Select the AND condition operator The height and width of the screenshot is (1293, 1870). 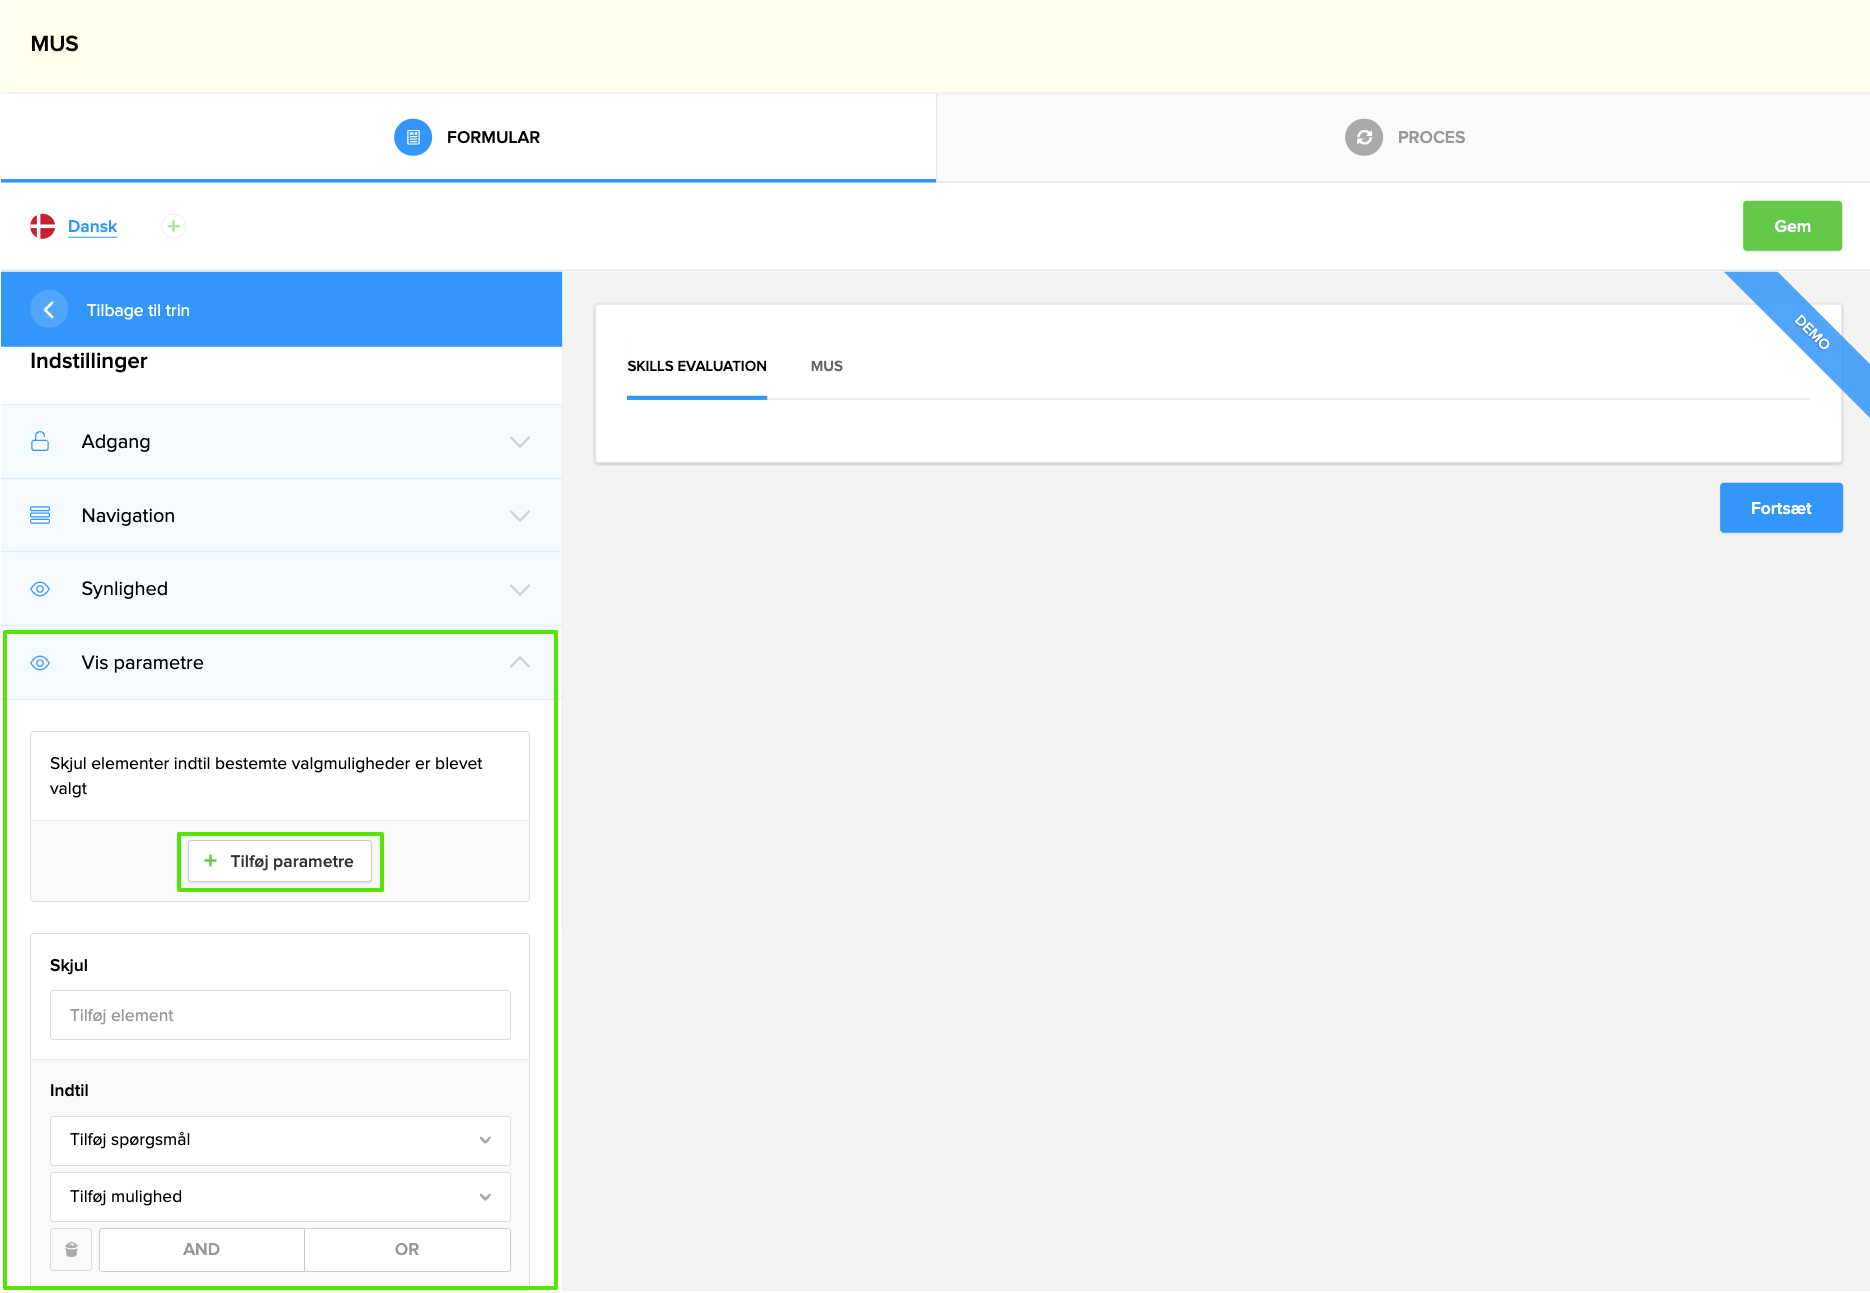pyautogui.click(x=201, y=1249)
